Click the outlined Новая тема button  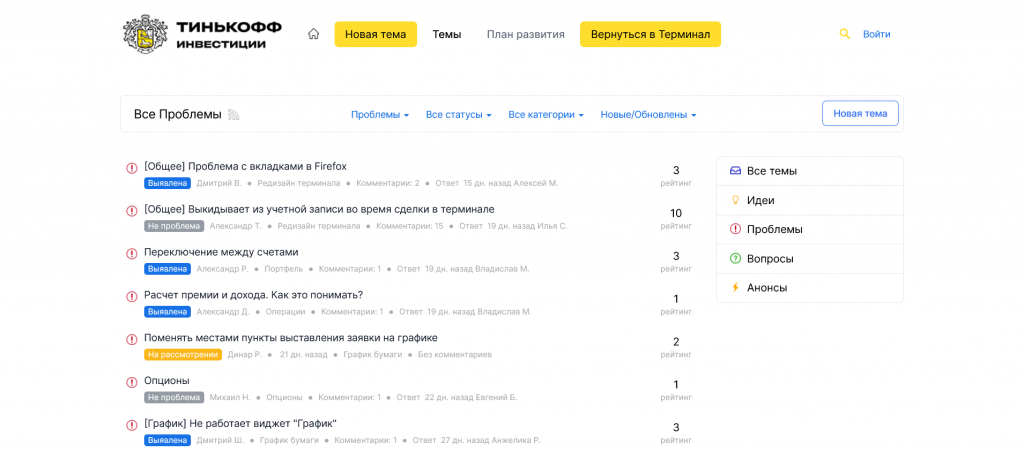point(860,114)
